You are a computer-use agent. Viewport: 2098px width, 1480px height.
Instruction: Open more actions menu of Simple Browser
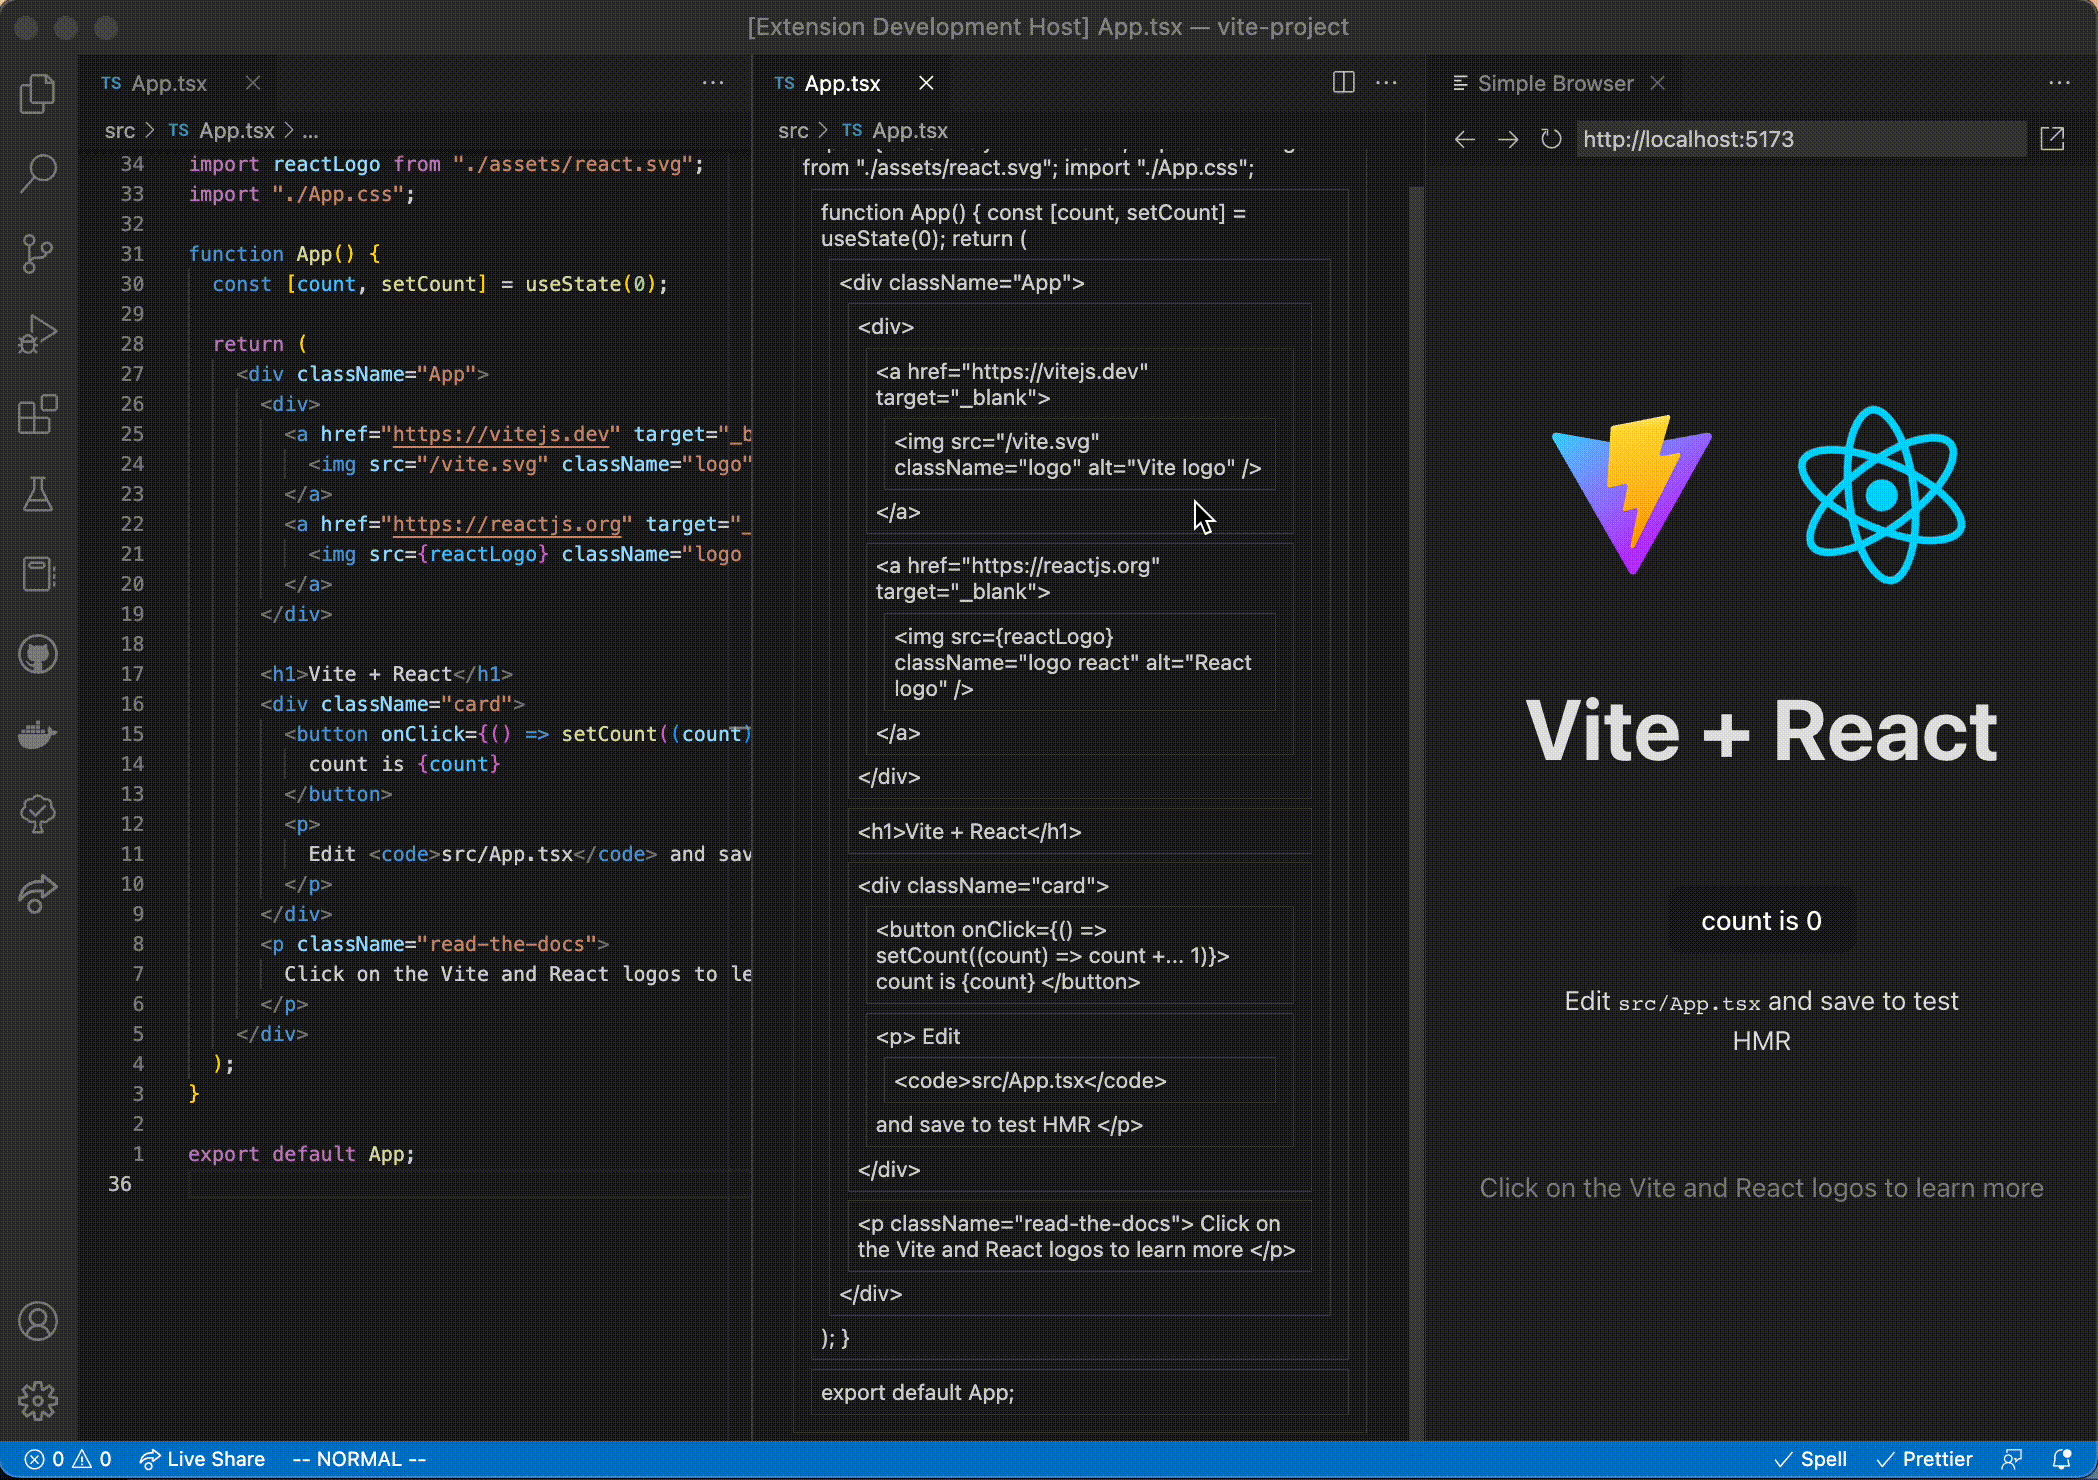(x=2059, y=83)
